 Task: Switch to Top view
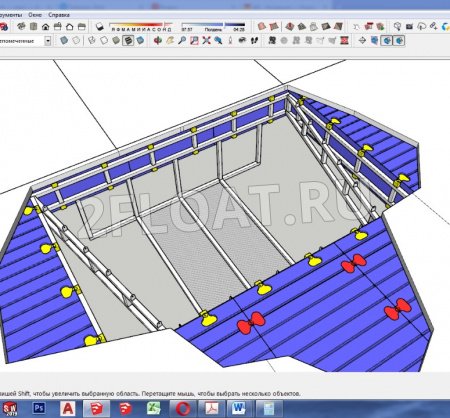tap(33, 26)
